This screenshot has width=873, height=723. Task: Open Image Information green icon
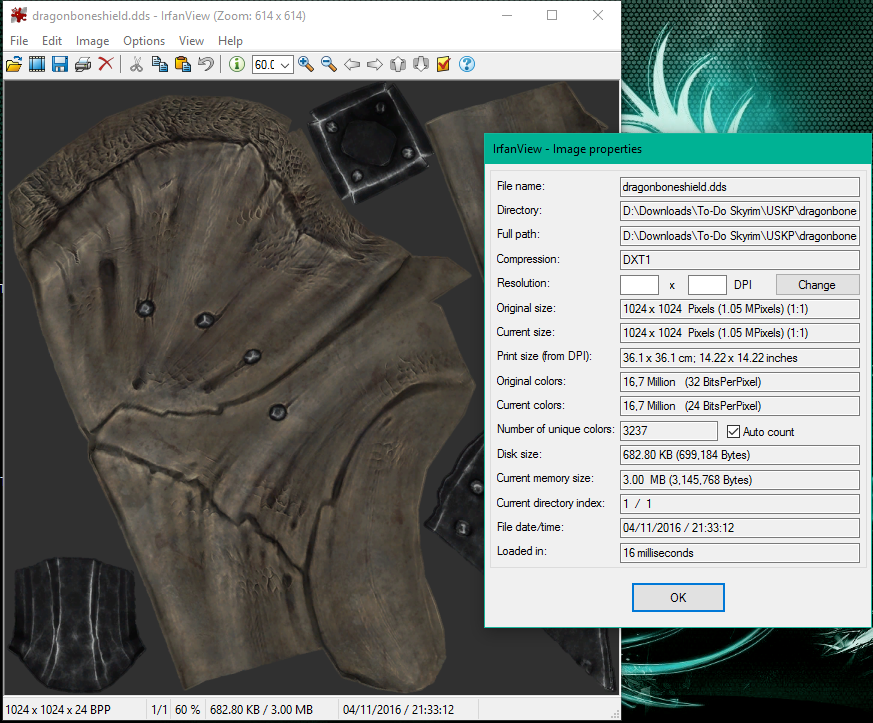point(237,65)
